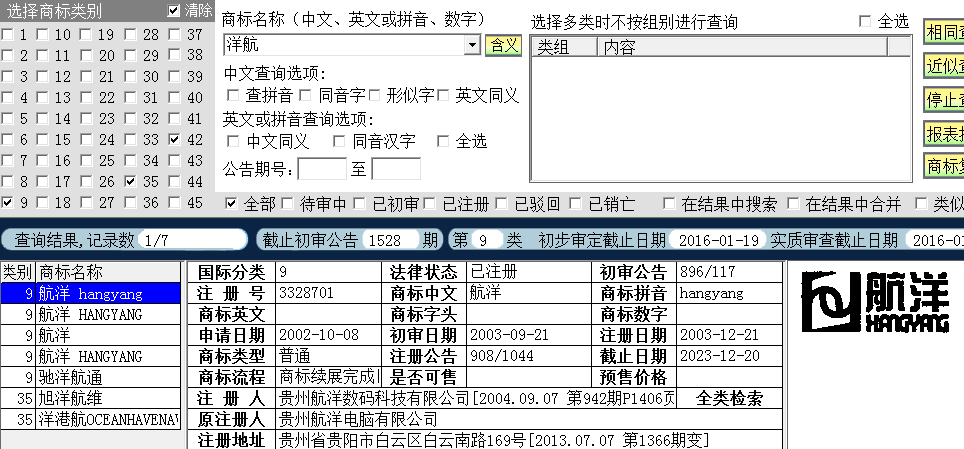Check the 已驳回 status filter
Screen dimensions: 964x449
pyautogui.click(x=502, y=204)
